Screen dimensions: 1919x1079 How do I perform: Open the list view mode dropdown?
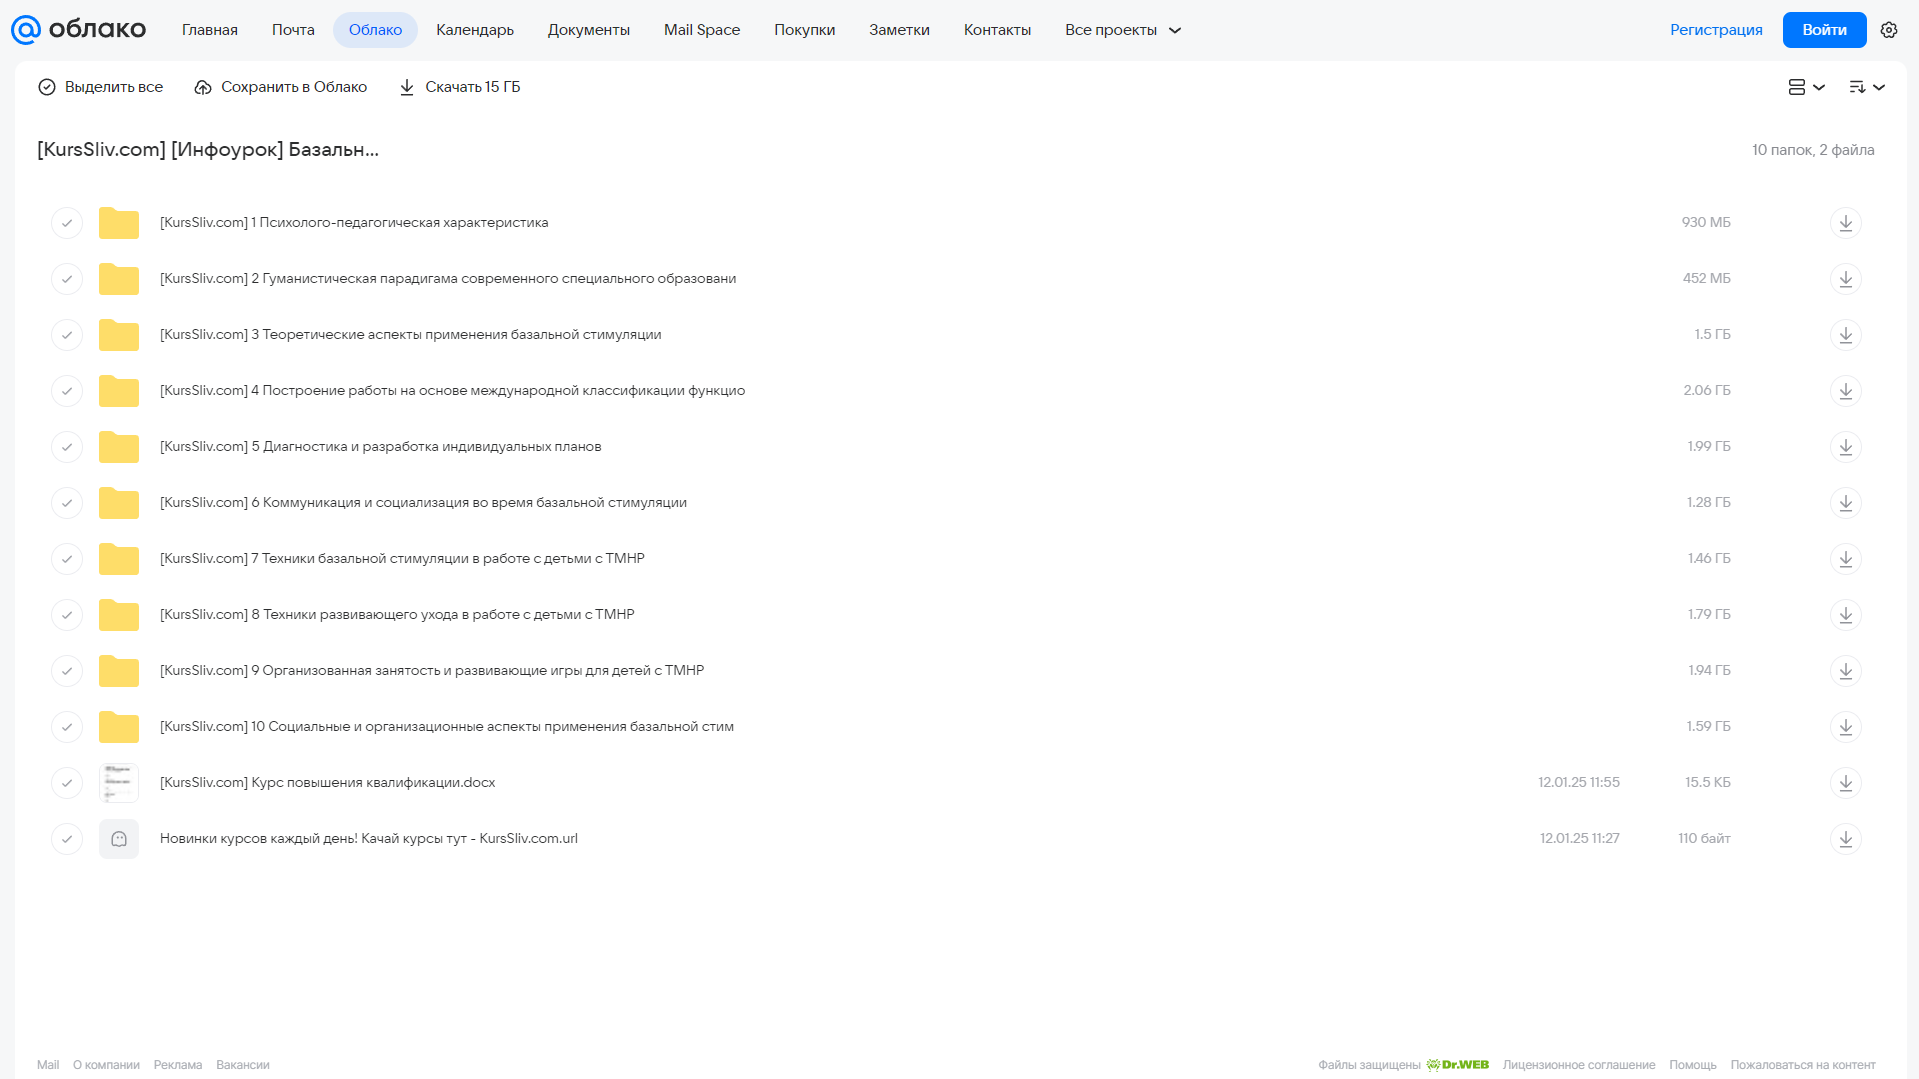pos(1806,87)
